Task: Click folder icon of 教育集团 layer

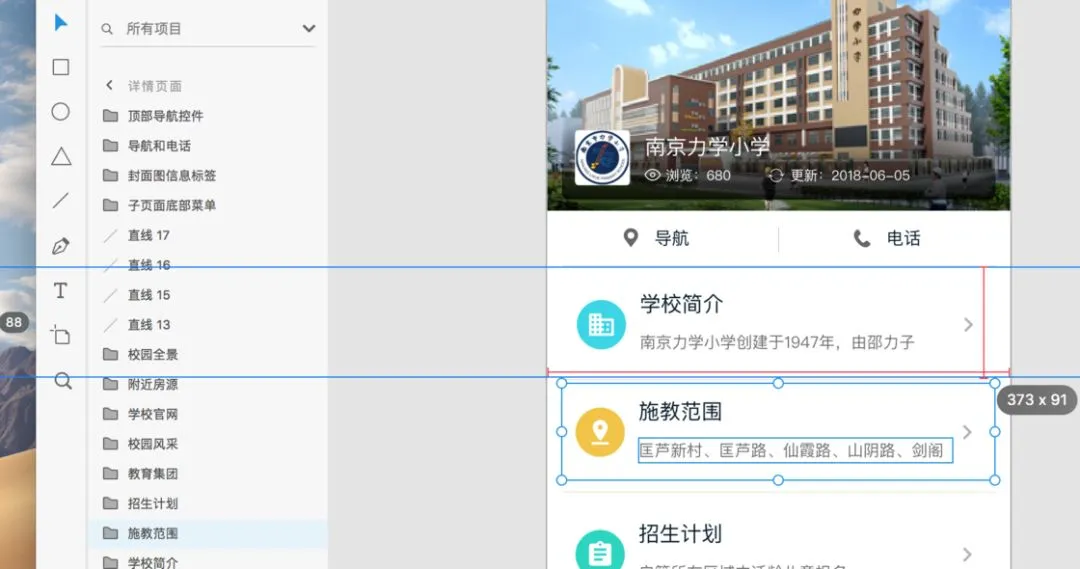Action: [110, 474]
